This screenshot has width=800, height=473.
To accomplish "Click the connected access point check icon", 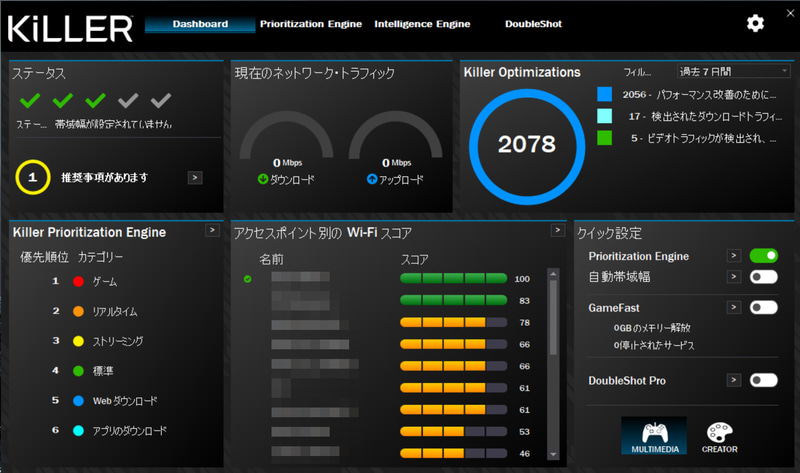I will click(x=247, y=279).
